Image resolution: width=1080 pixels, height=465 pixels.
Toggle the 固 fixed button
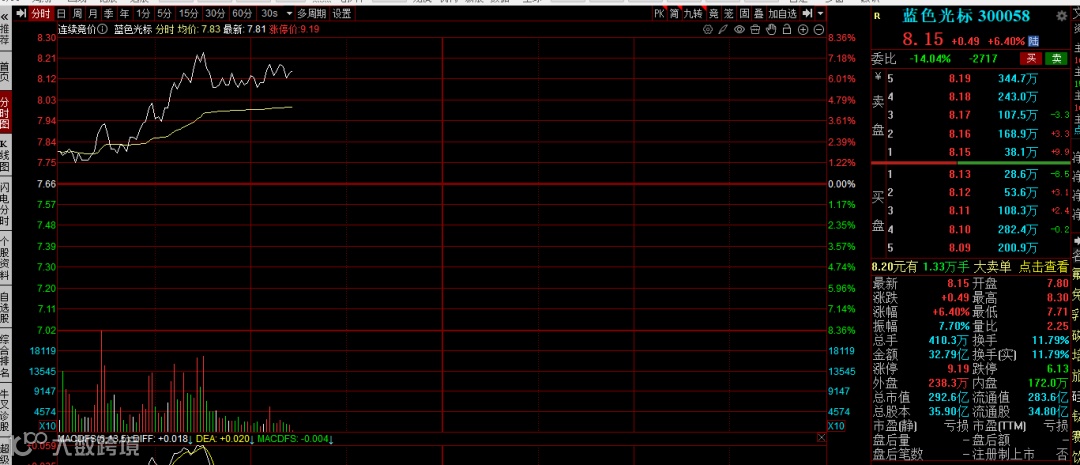[744, 14]
